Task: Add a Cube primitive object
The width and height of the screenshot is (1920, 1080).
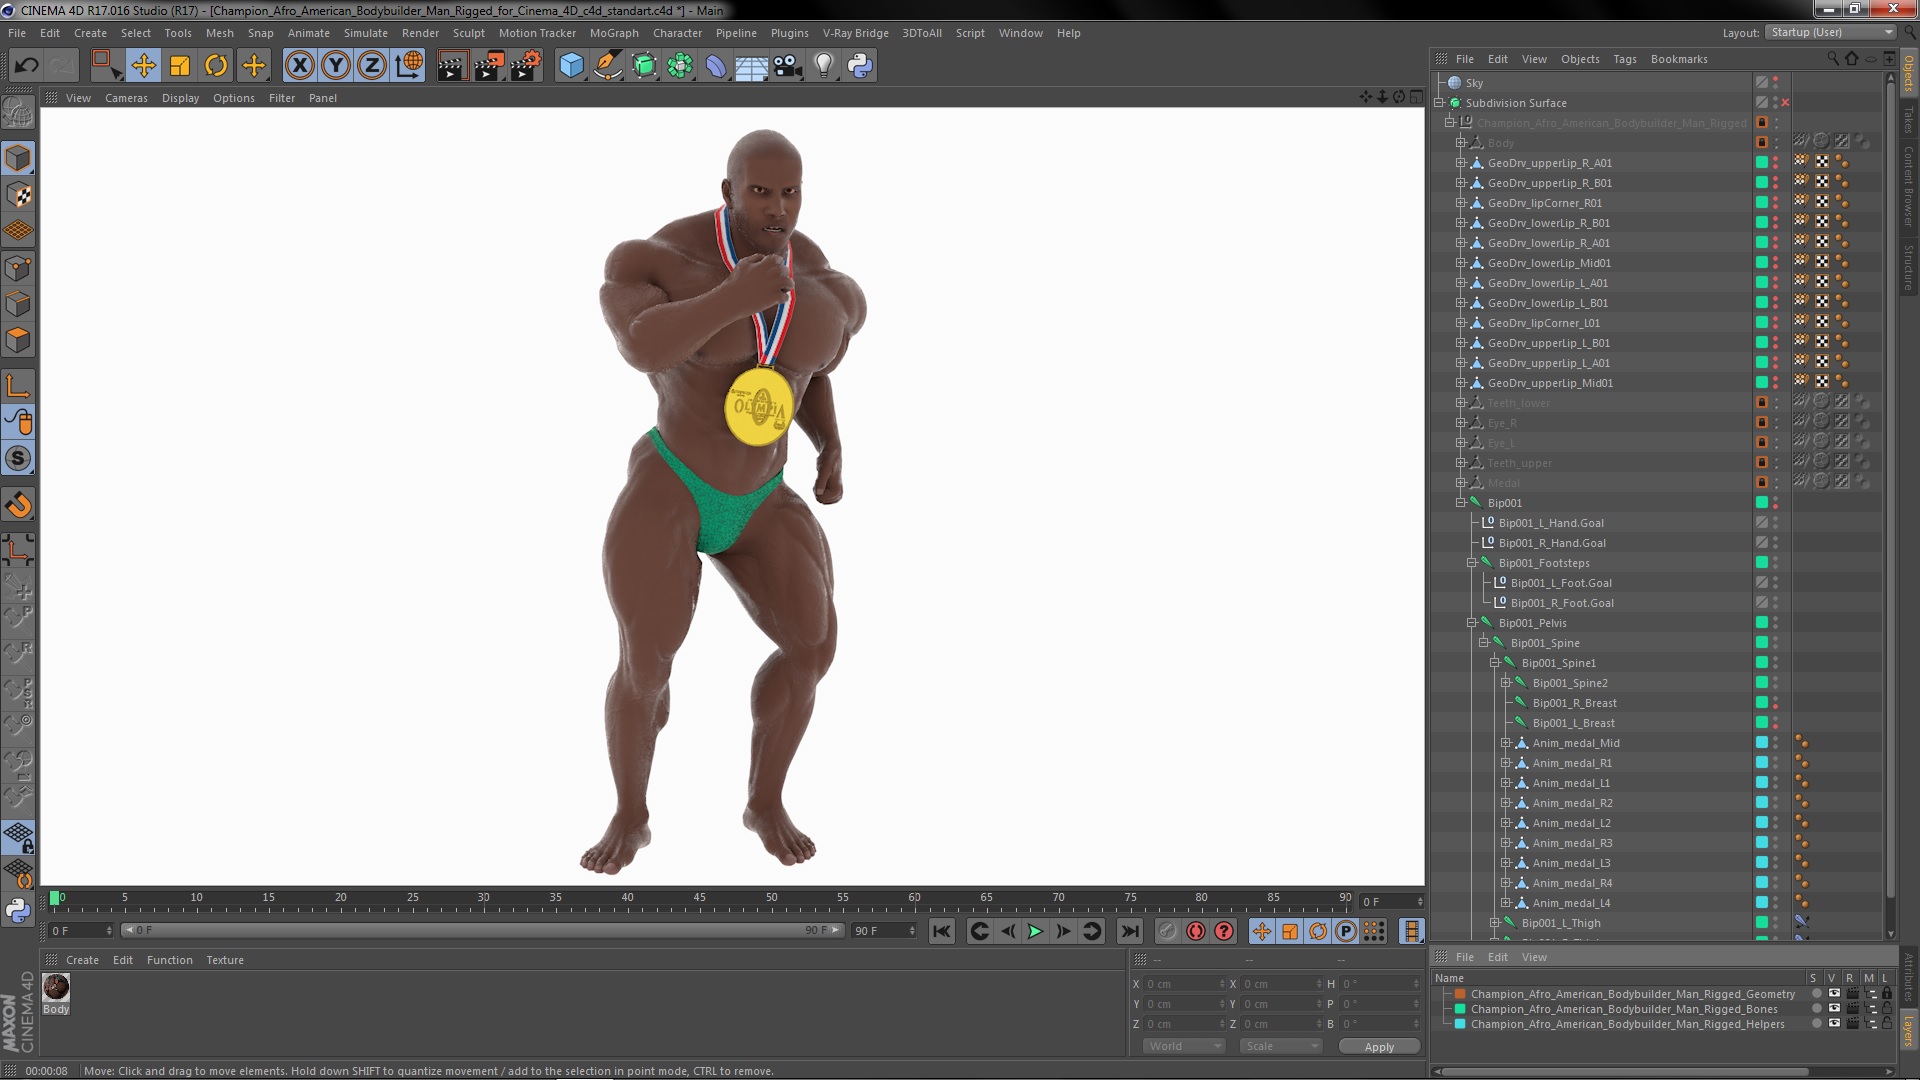Action: point(571,66)
